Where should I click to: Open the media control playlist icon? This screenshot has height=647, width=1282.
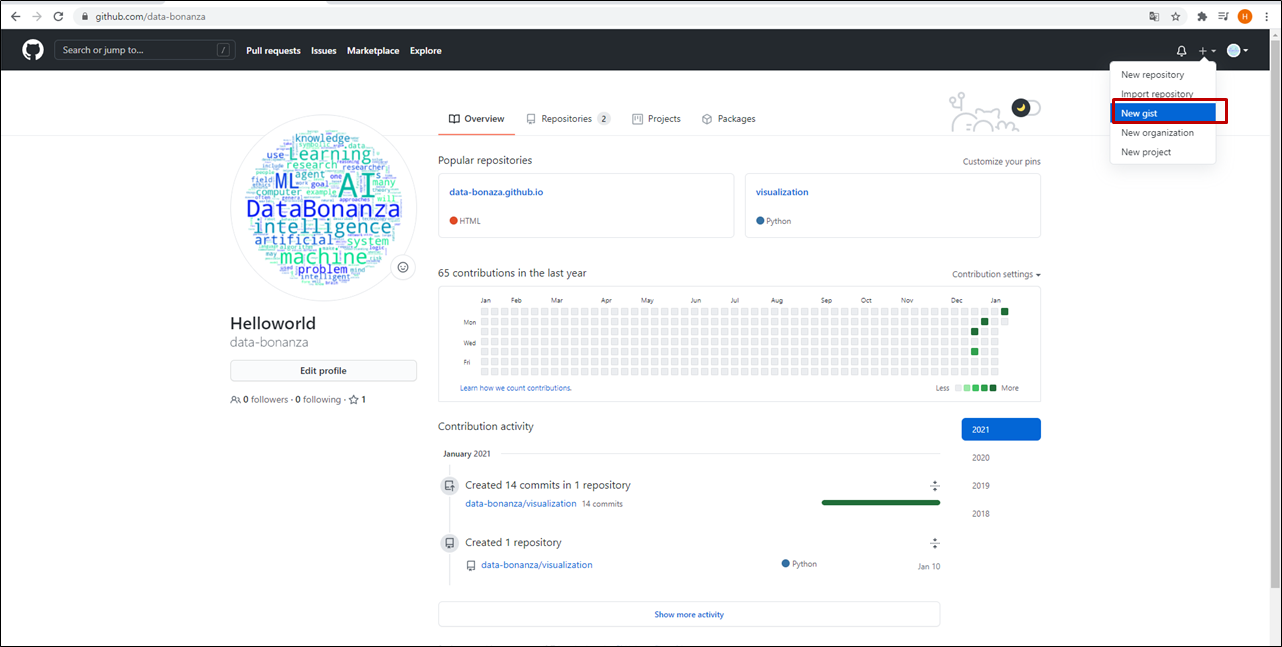[x=1223, y=16]
